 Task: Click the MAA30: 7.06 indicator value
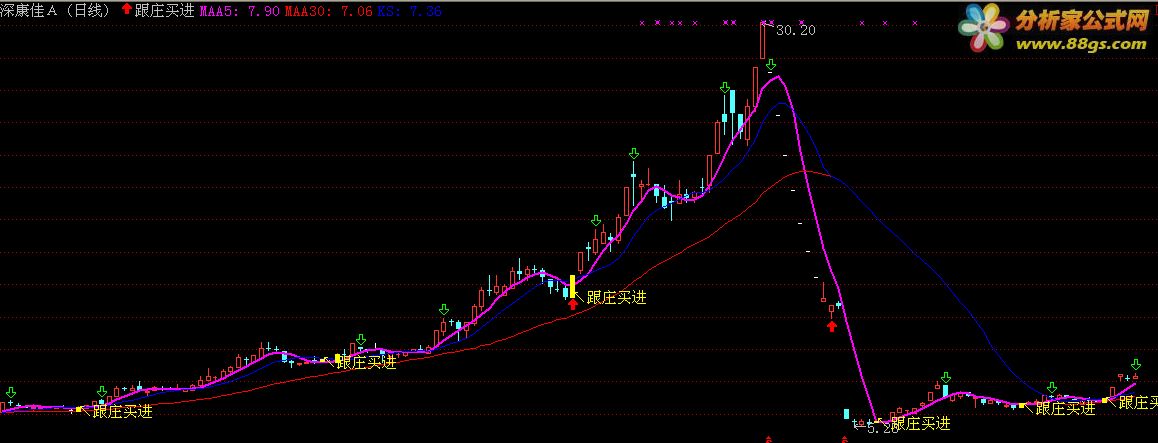click(x=329, y=11)
